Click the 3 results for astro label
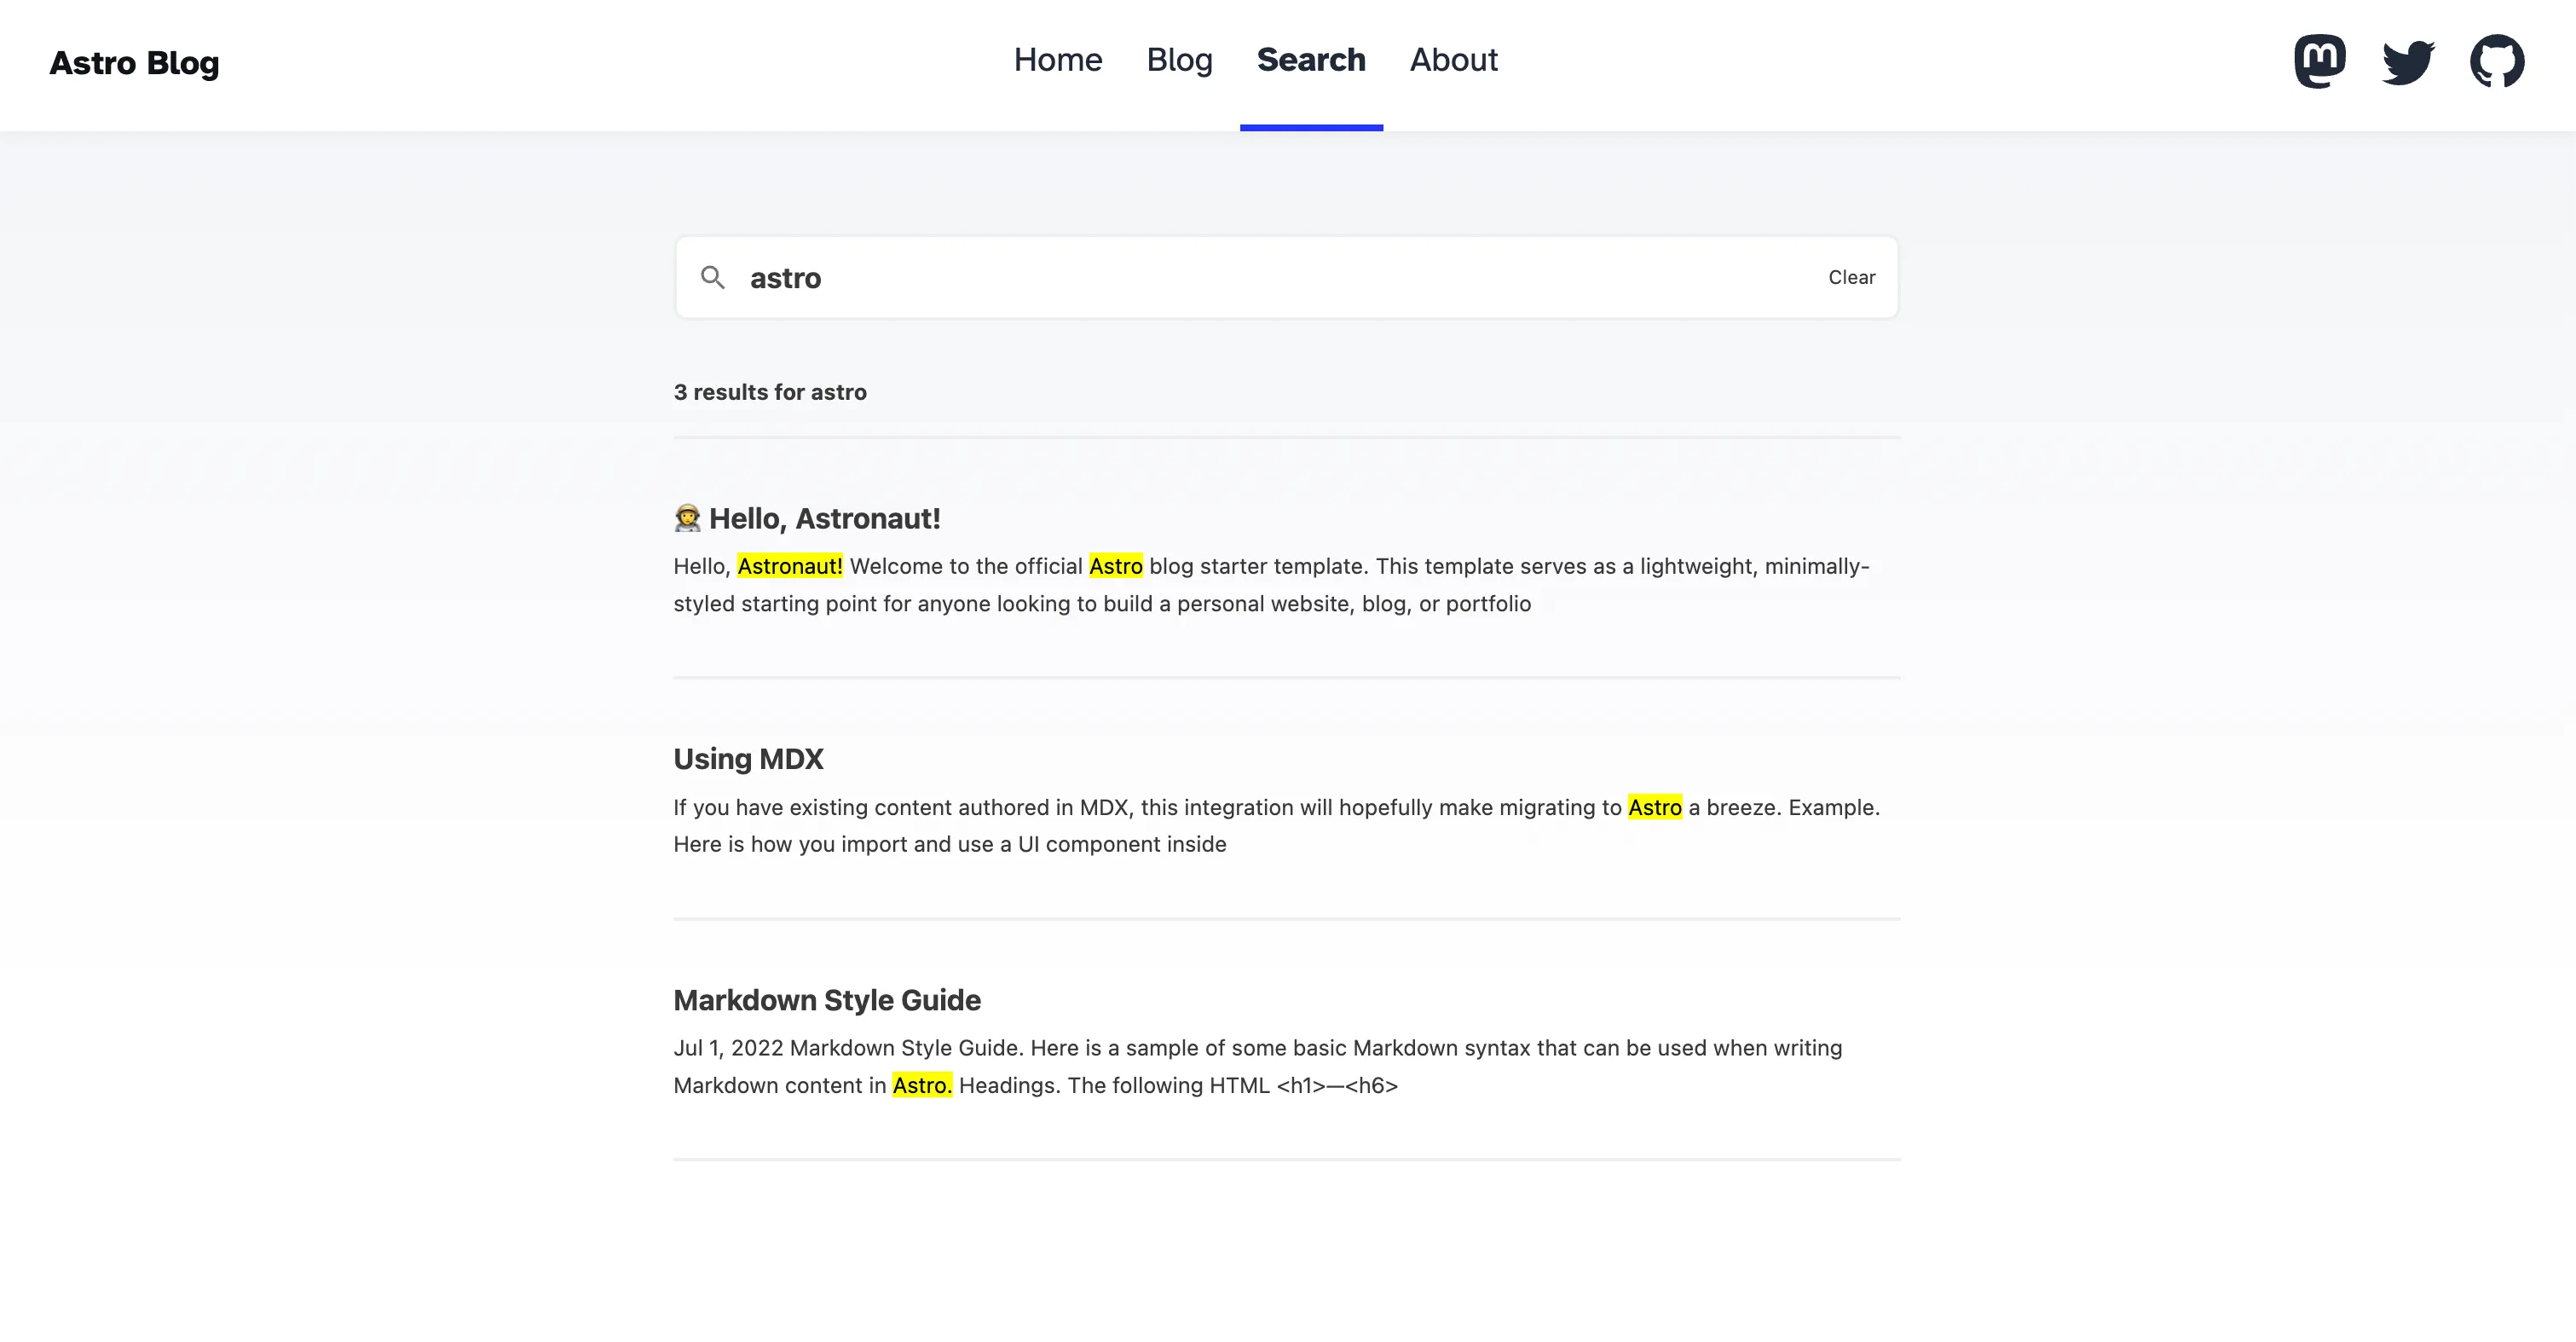Viewport: 2576px width, 1342px height. (770, 392)
